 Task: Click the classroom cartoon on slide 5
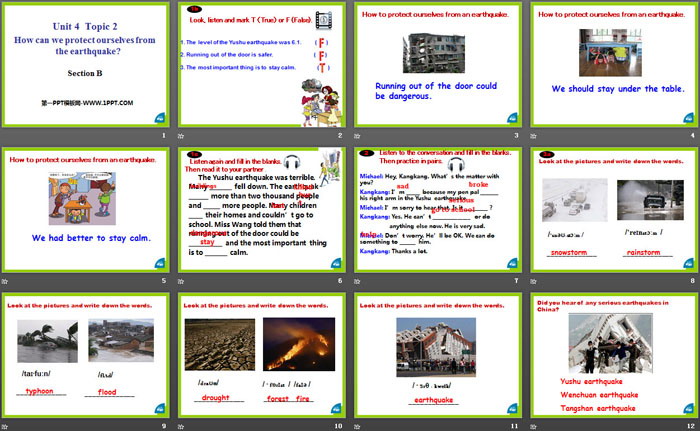(x=82, y=198)
